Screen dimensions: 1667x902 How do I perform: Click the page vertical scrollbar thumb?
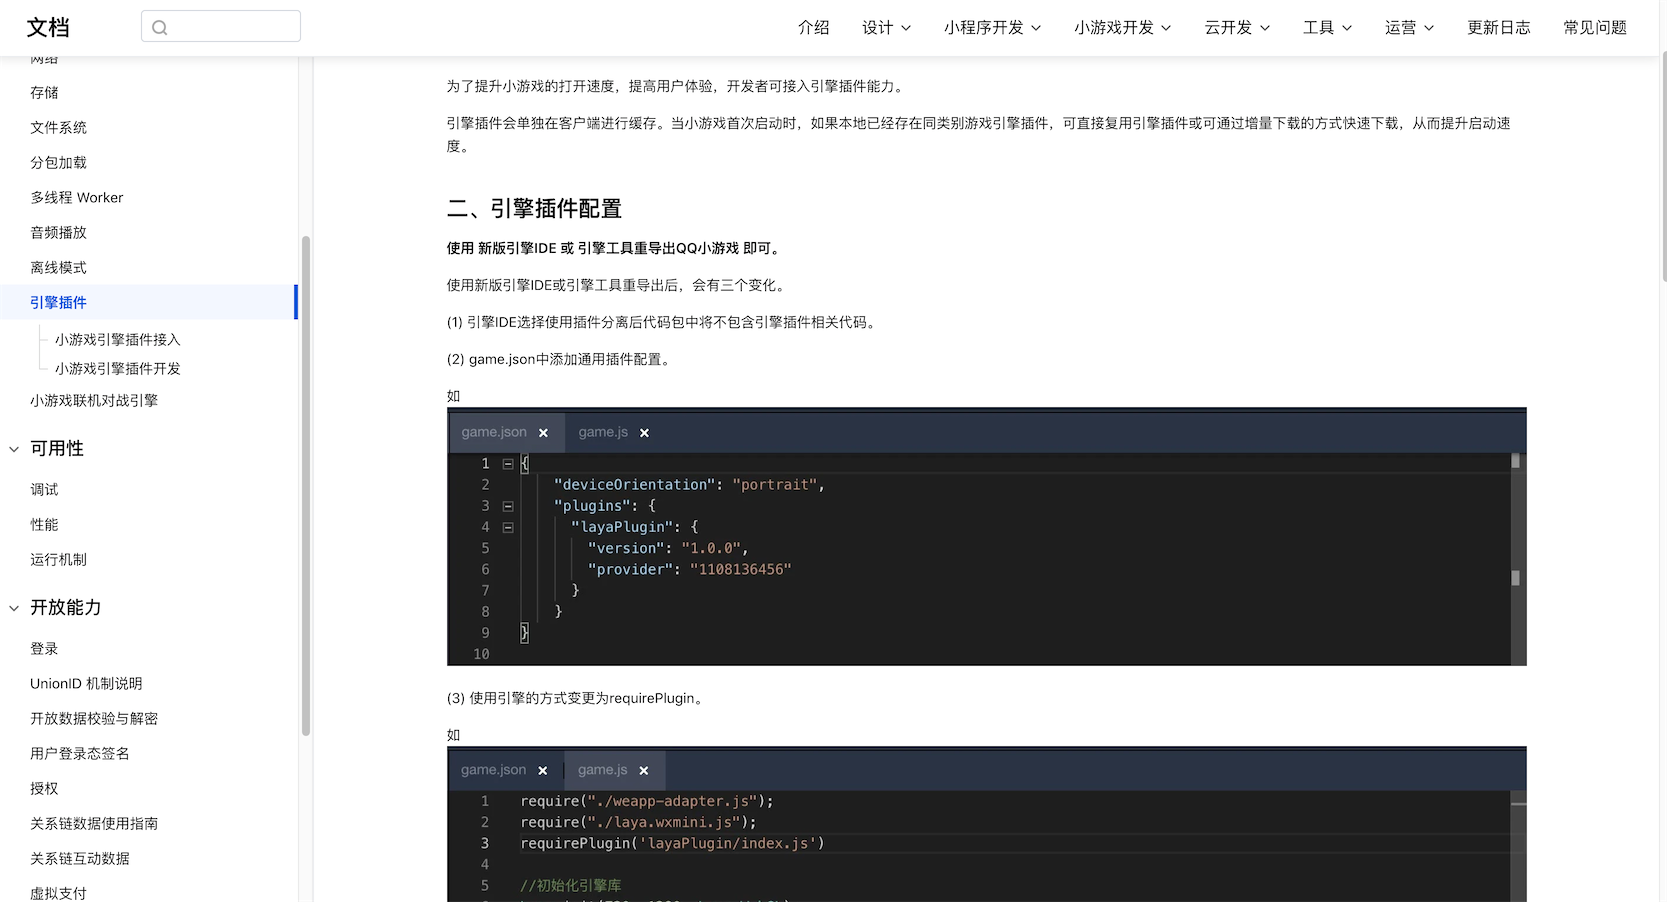pyautogui.click(x=1663, y=165)
